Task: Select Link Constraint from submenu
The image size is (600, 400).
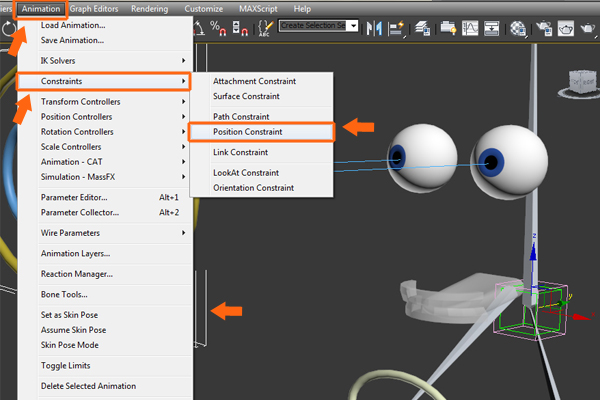Action: point(261,152)
